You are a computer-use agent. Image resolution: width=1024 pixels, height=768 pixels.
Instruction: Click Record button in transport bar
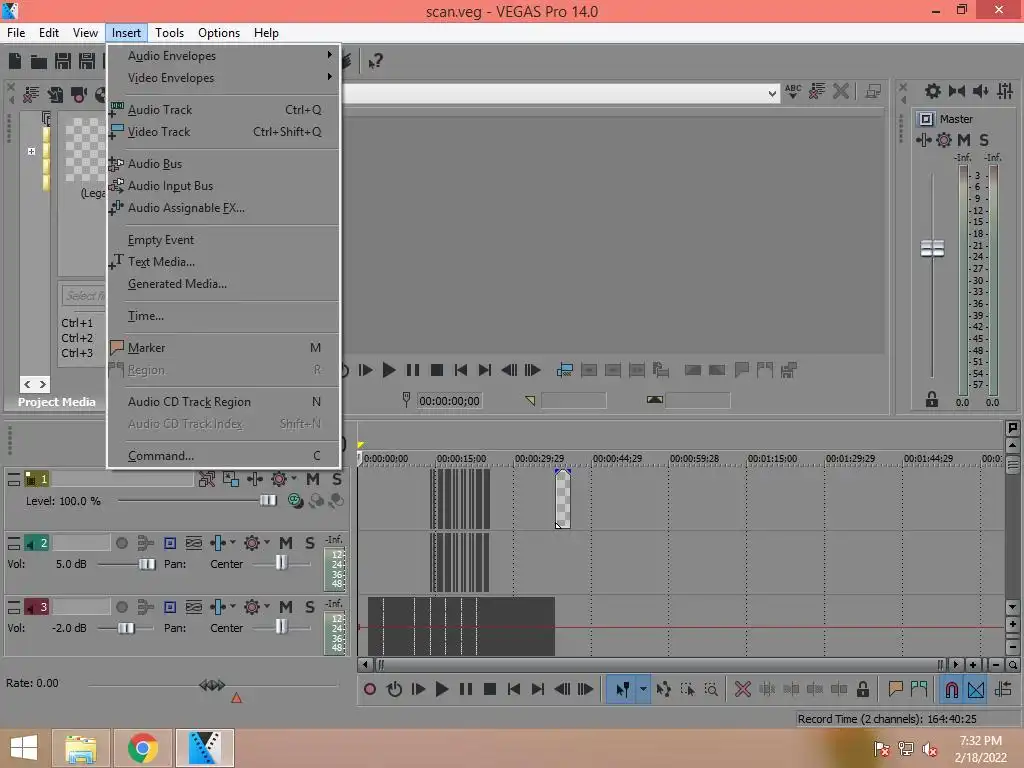pos(370,689)
